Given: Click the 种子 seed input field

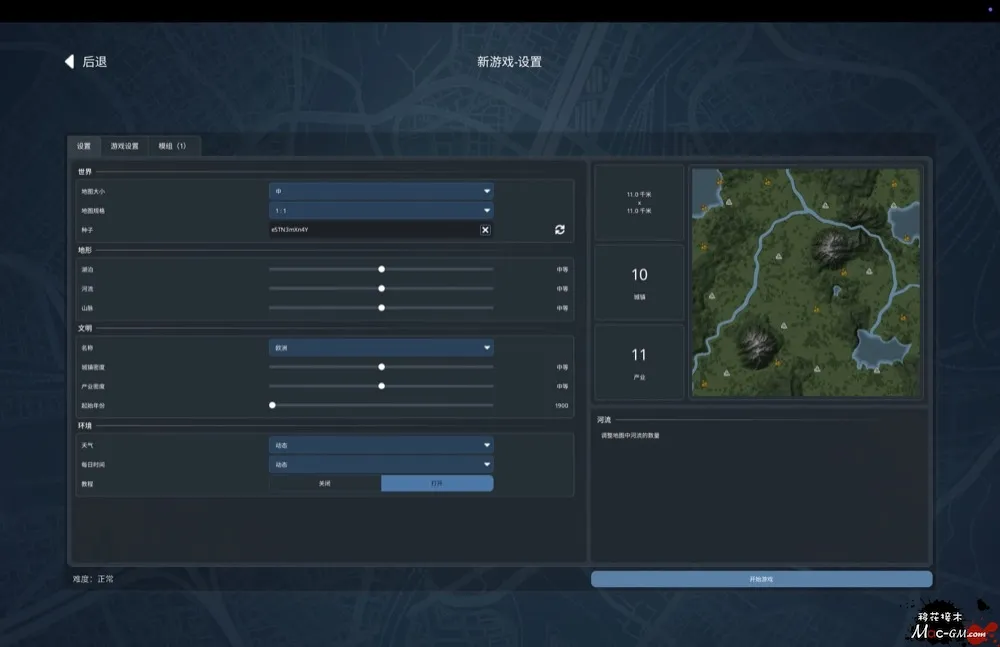Looking at the screenshot, I should (x=374, y=230).
